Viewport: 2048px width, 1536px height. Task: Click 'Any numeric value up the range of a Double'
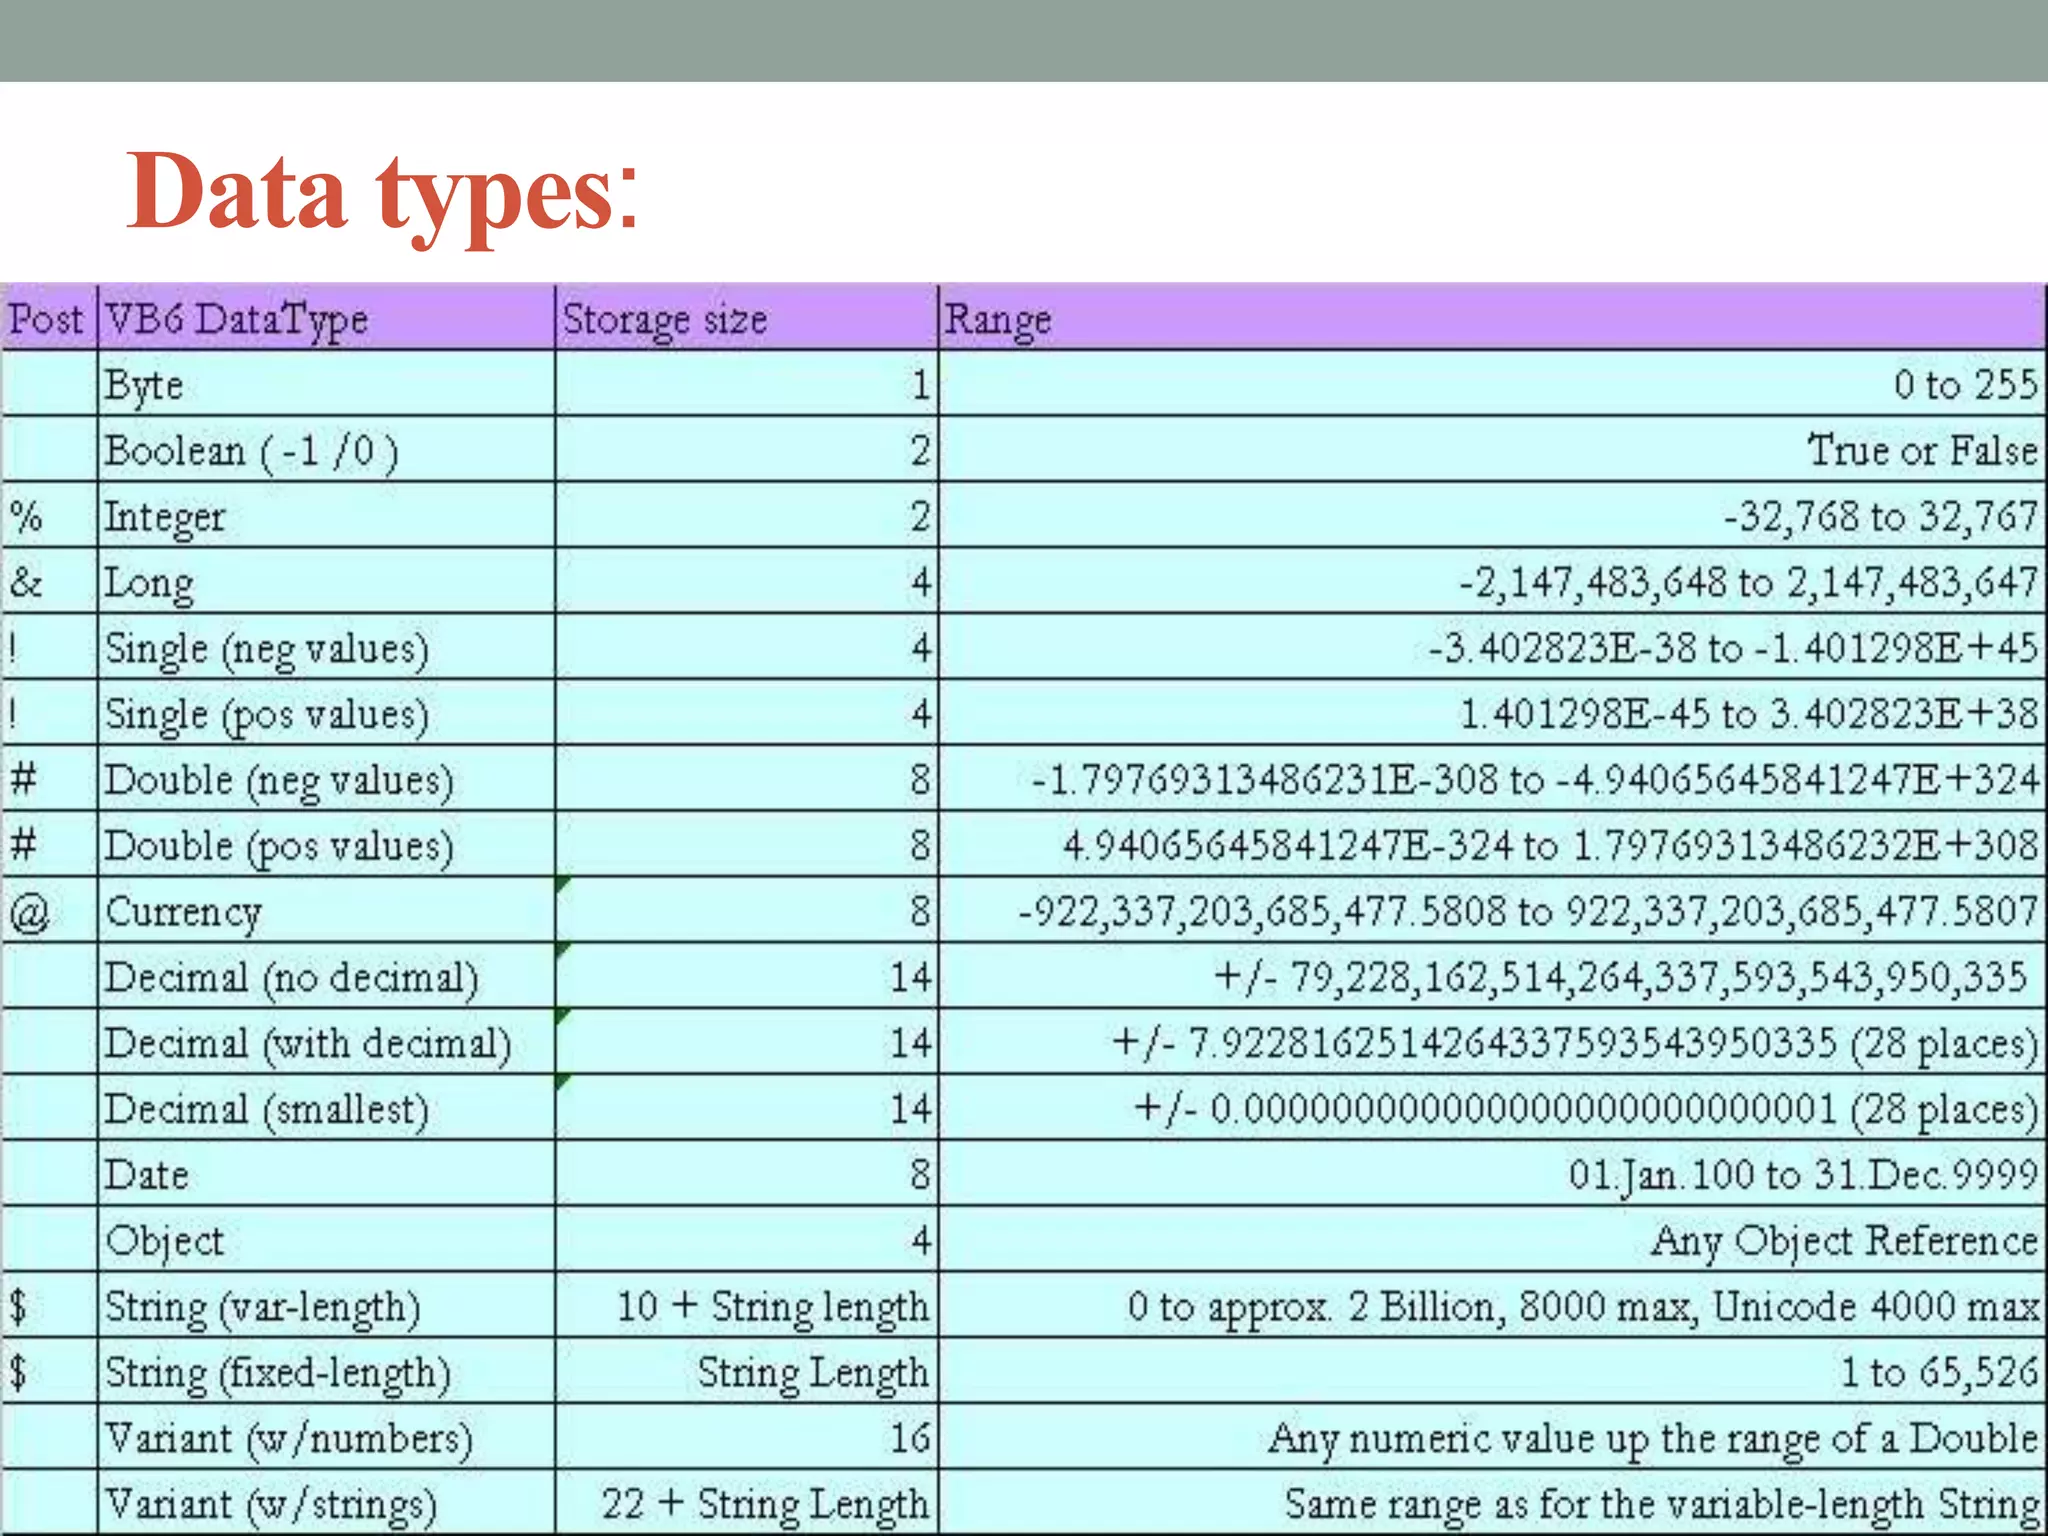[x=1653, y=1439]
